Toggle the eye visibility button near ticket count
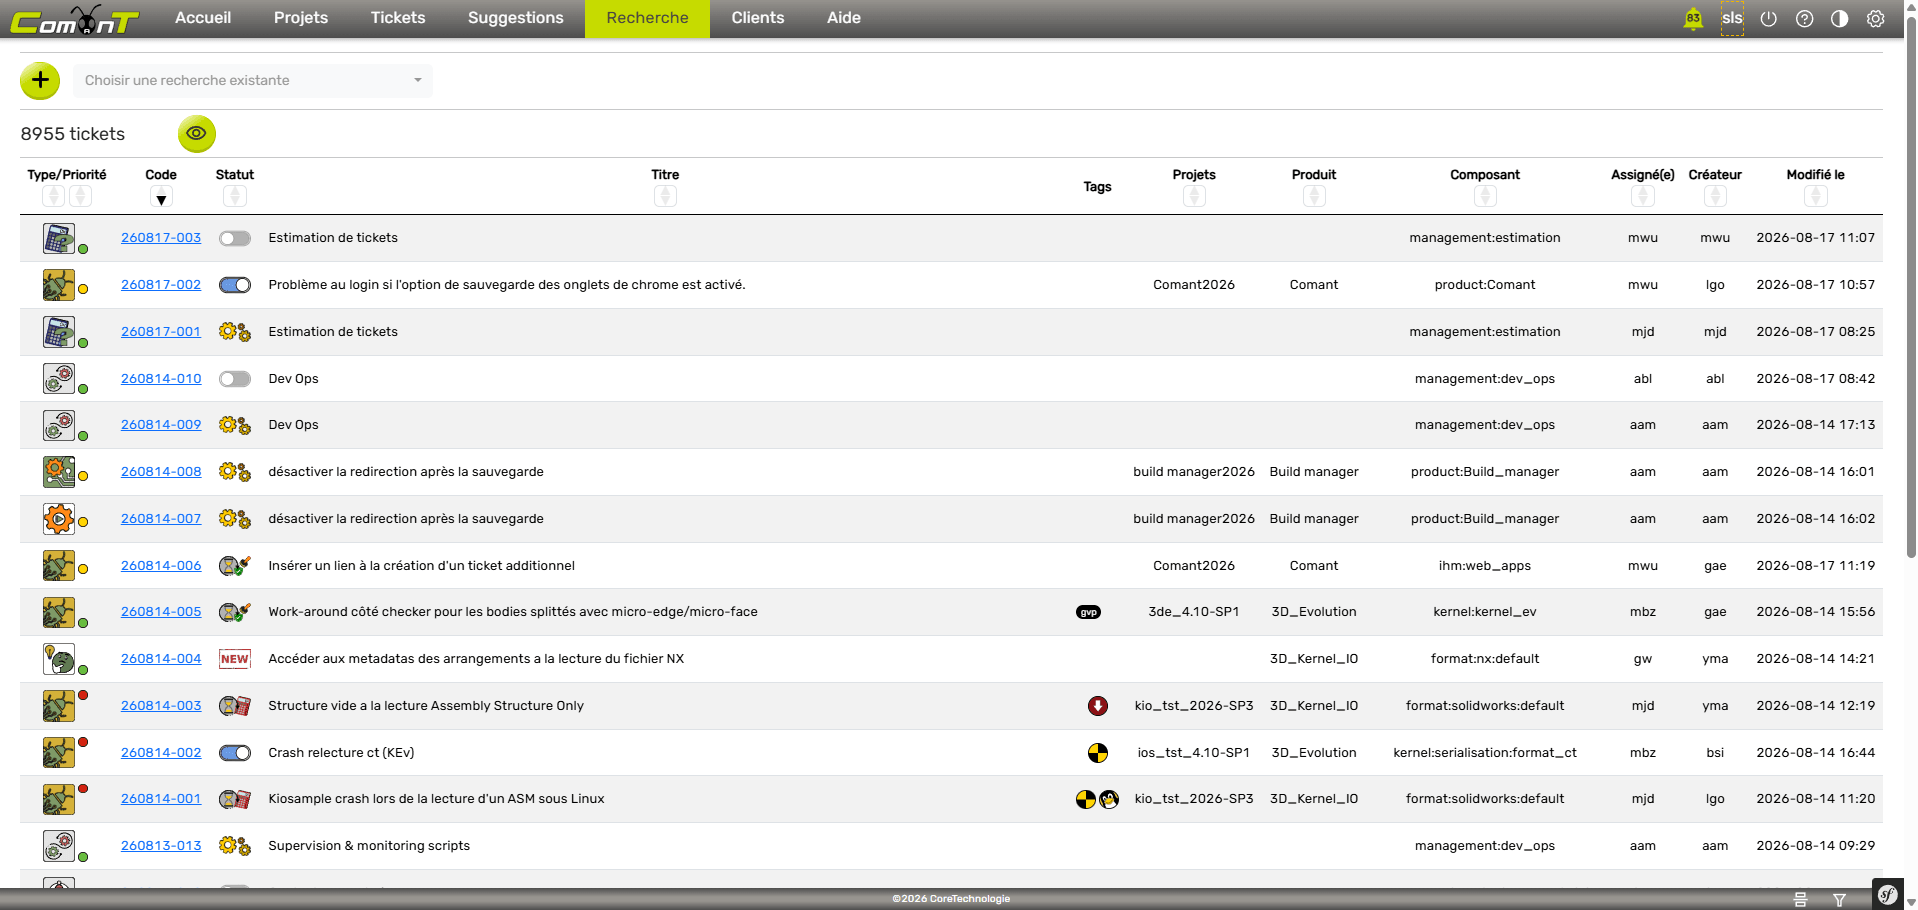Image resolution: width=1918 pixels, height=910 pixels. pyautogui.click(x=197, y=133)
